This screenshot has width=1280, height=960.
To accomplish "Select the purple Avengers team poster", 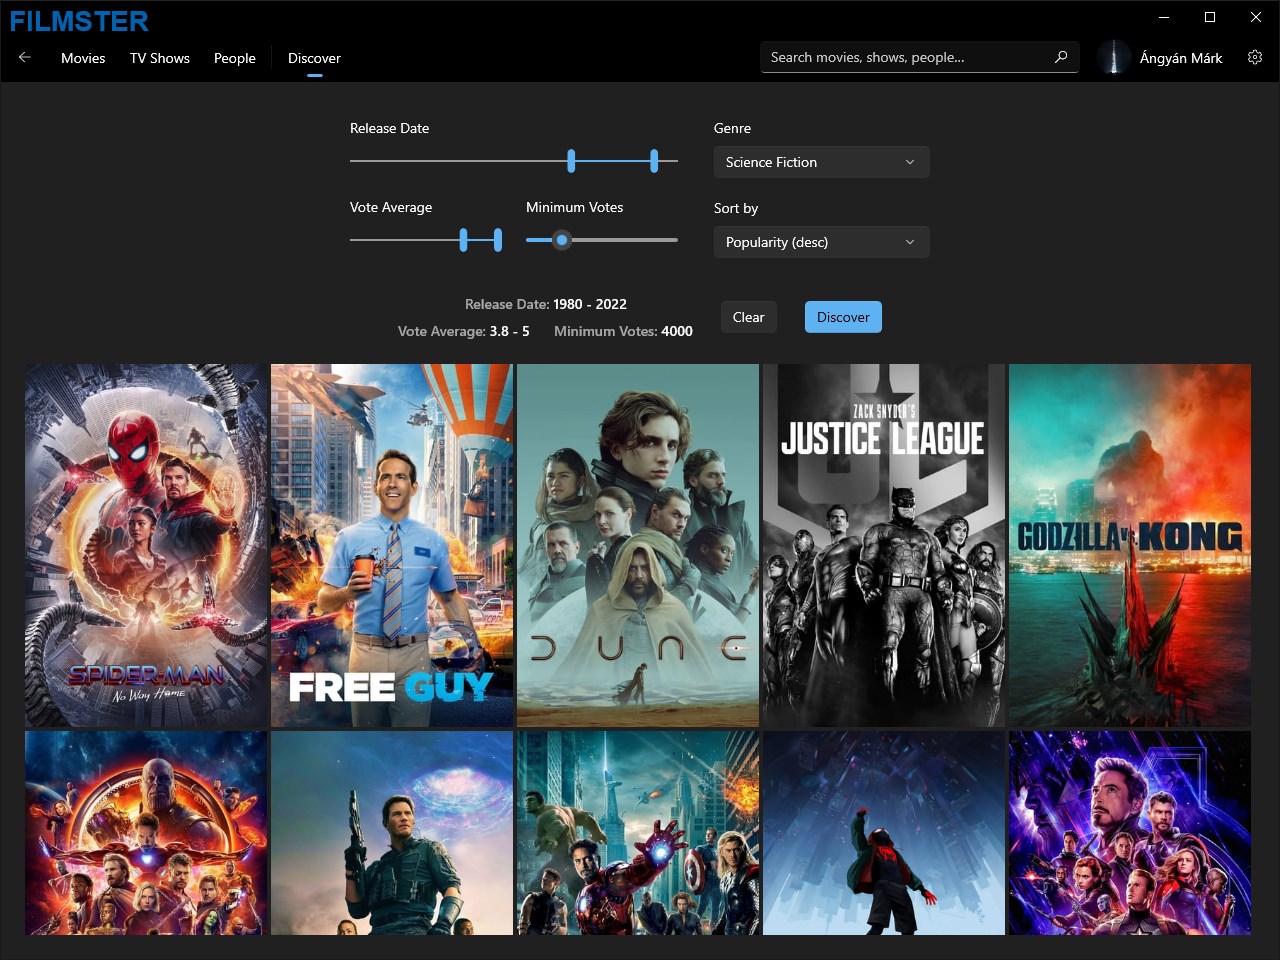I will coord(1130,833).
